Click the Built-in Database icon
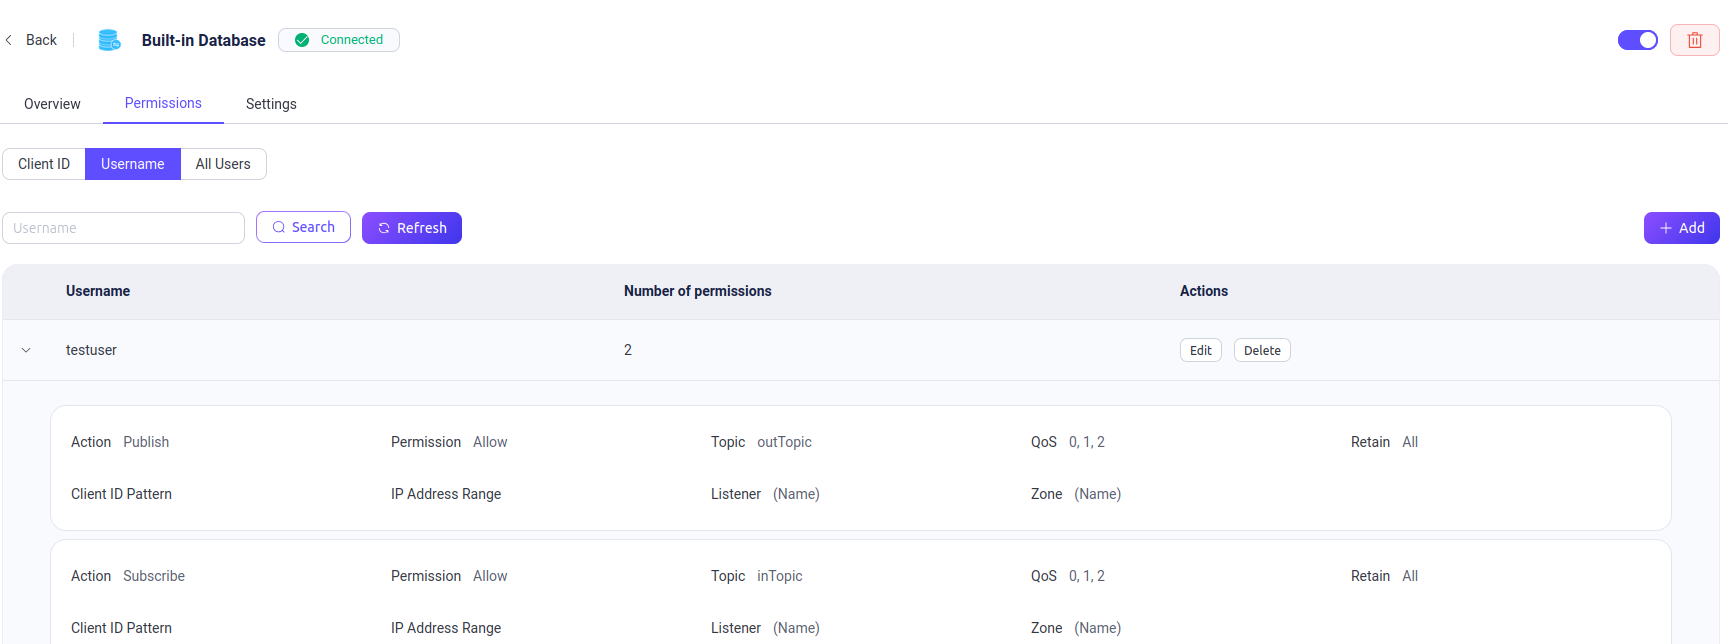This screenshot has width=1728, height=644. point(109,40)
